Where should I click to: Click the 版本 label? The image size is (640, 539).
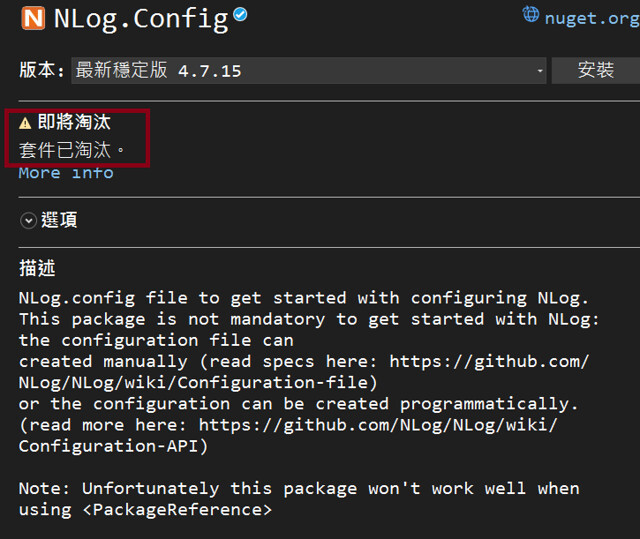click(40, 71)
